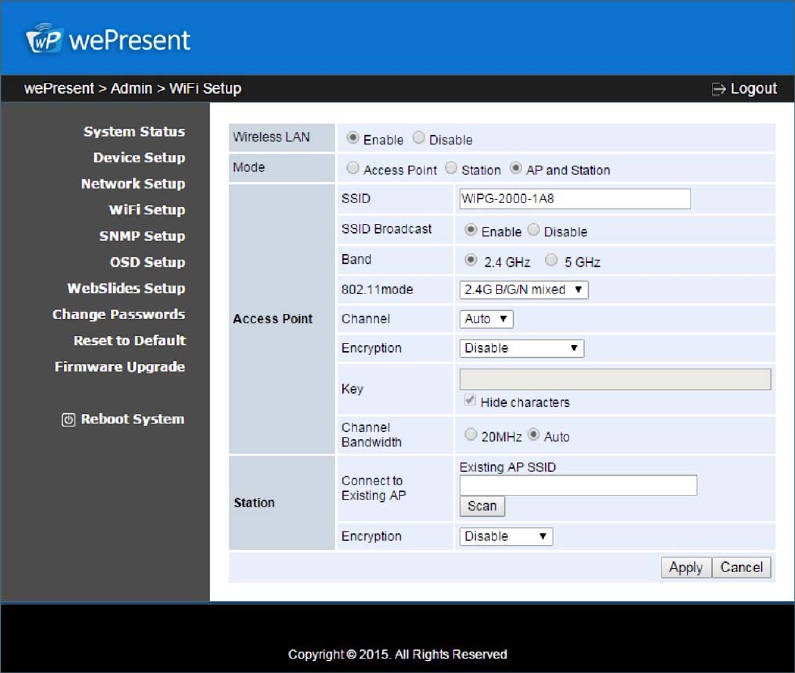The image size is (795, 673).
Task: Click the SSID input field
Action: pos(575,199)
